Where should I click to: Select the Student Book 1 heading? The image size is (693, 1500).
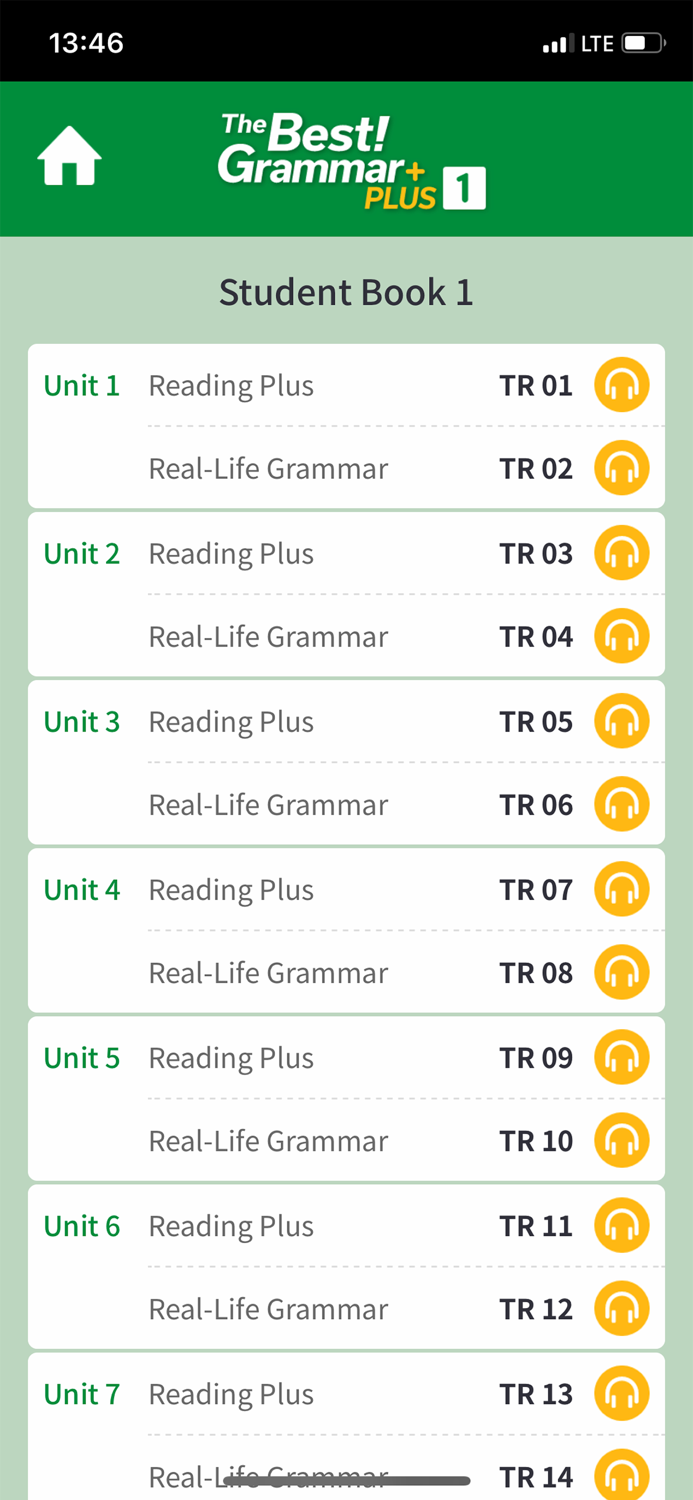point(346,291)
